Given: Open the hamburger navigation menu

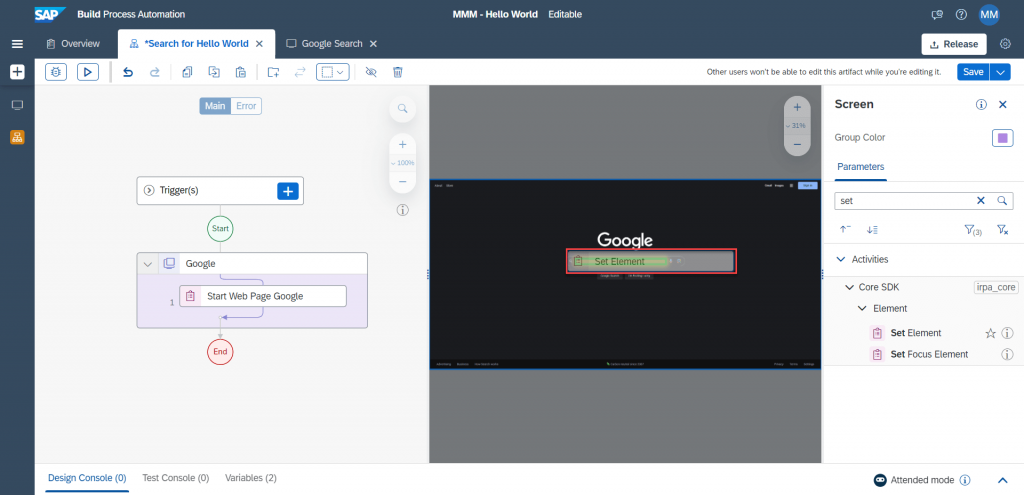Looking at the screenshot, I should pos(18,44).
